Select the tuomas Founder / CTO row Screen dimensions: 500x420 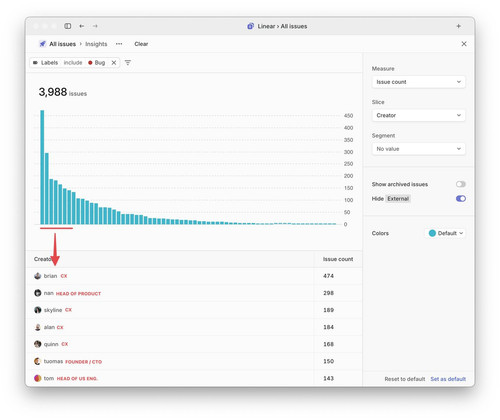[194, 361]
